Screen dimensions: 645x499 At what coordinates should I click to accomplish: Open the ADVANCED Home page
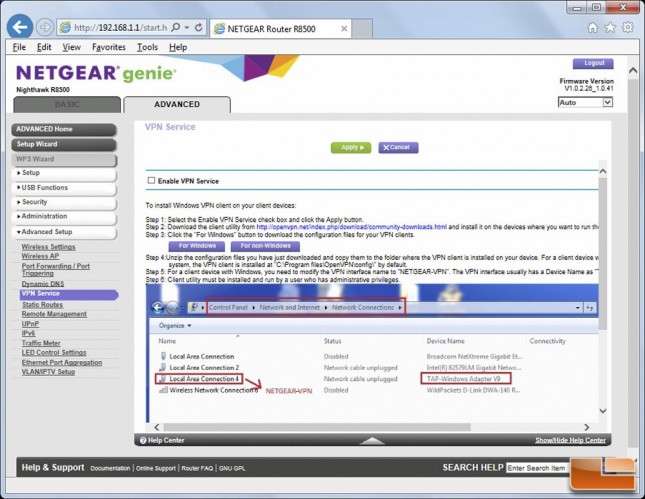pyautogui.click(x=64, y=130)
